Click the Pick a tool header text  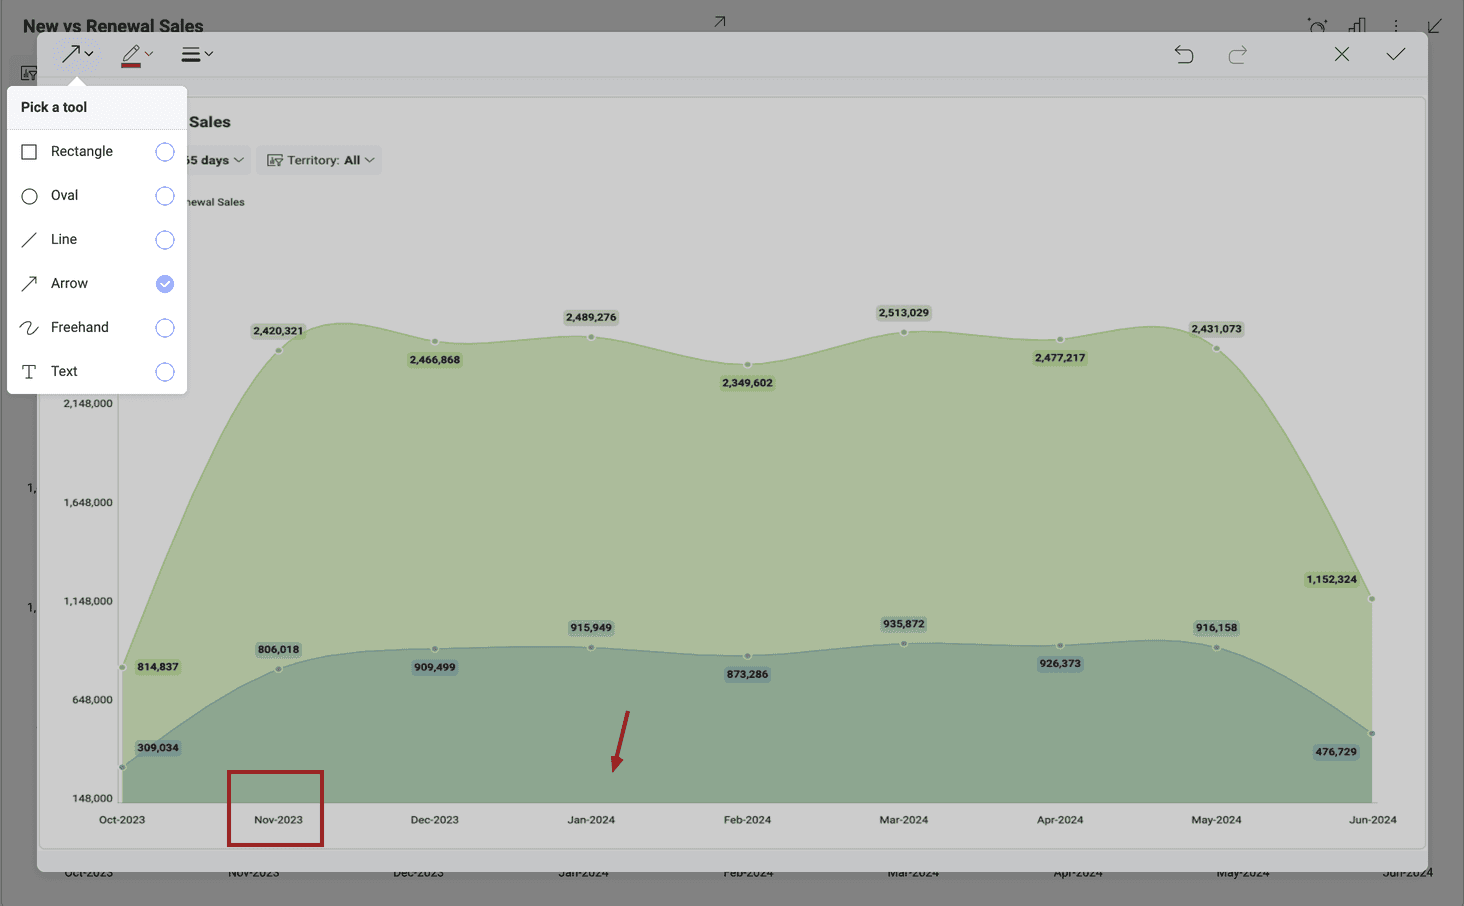54,108
